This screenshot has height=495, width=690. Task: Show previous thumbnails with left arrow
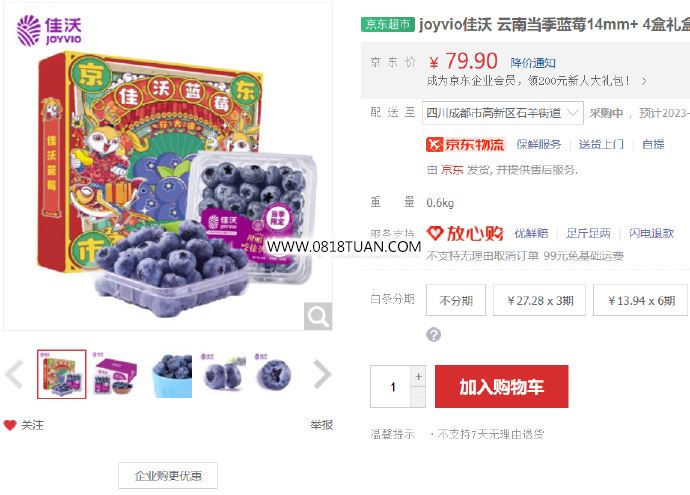14,374
